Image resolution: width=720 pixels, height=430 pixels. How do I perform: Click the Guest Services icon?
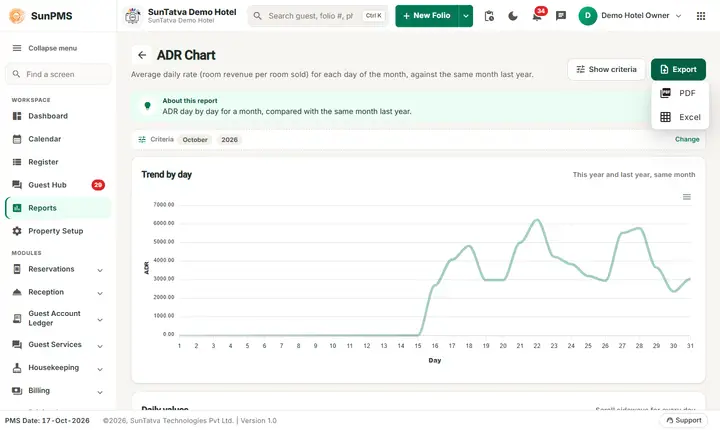pos(17,345)
